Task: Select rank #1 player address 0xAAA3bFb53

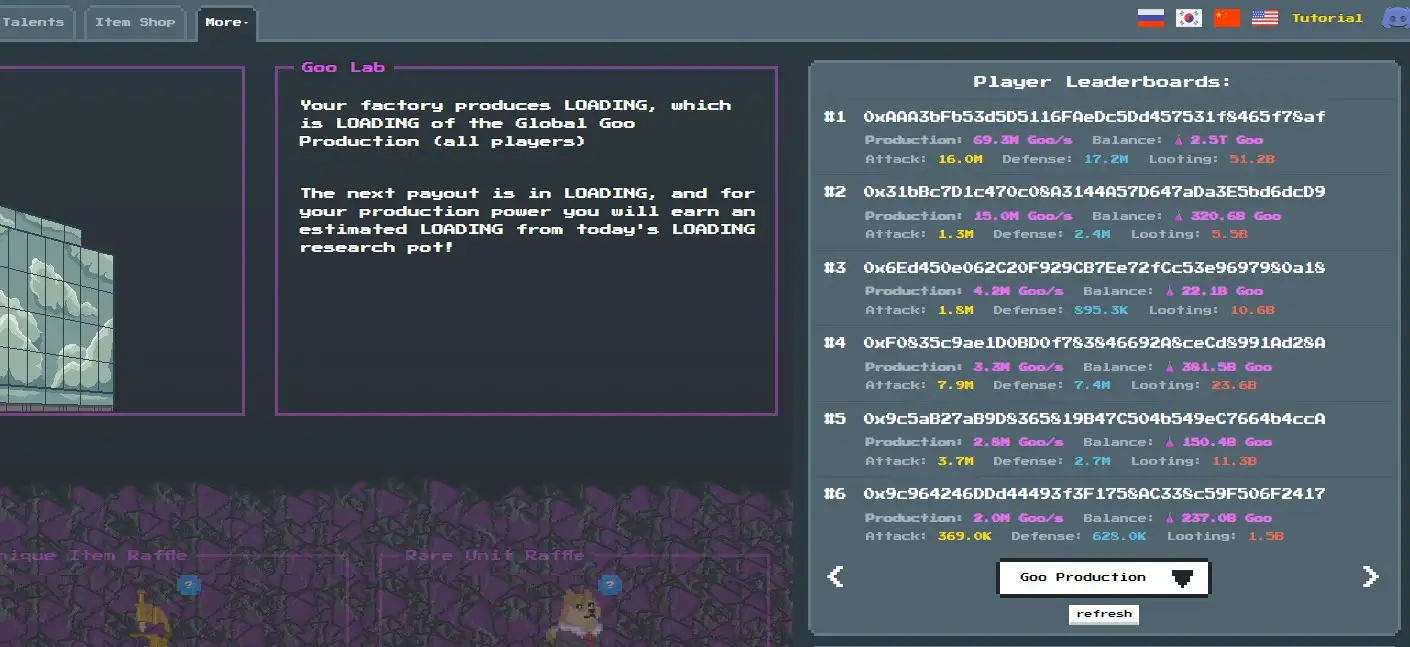Action: [1094, 117]
